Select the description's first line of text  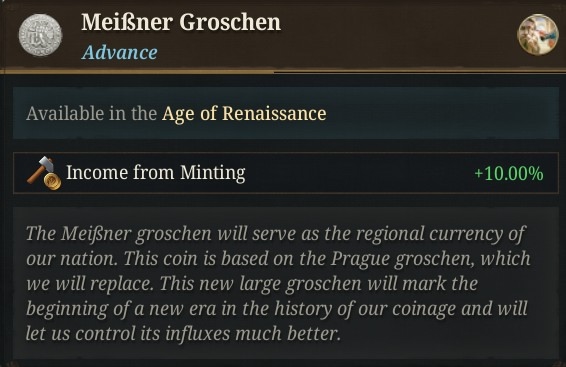(276, 234)
